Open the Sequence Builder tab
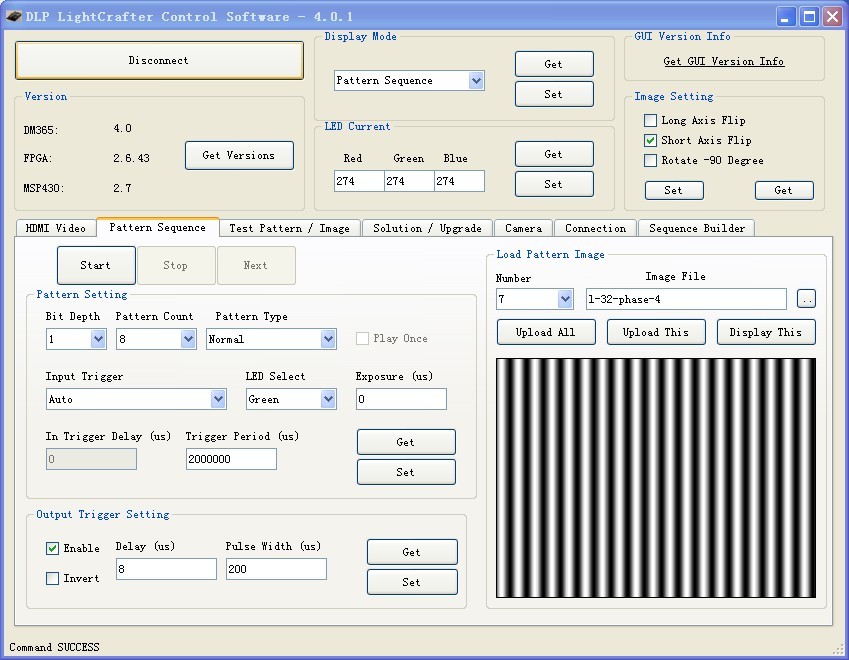 click(697, 228)
